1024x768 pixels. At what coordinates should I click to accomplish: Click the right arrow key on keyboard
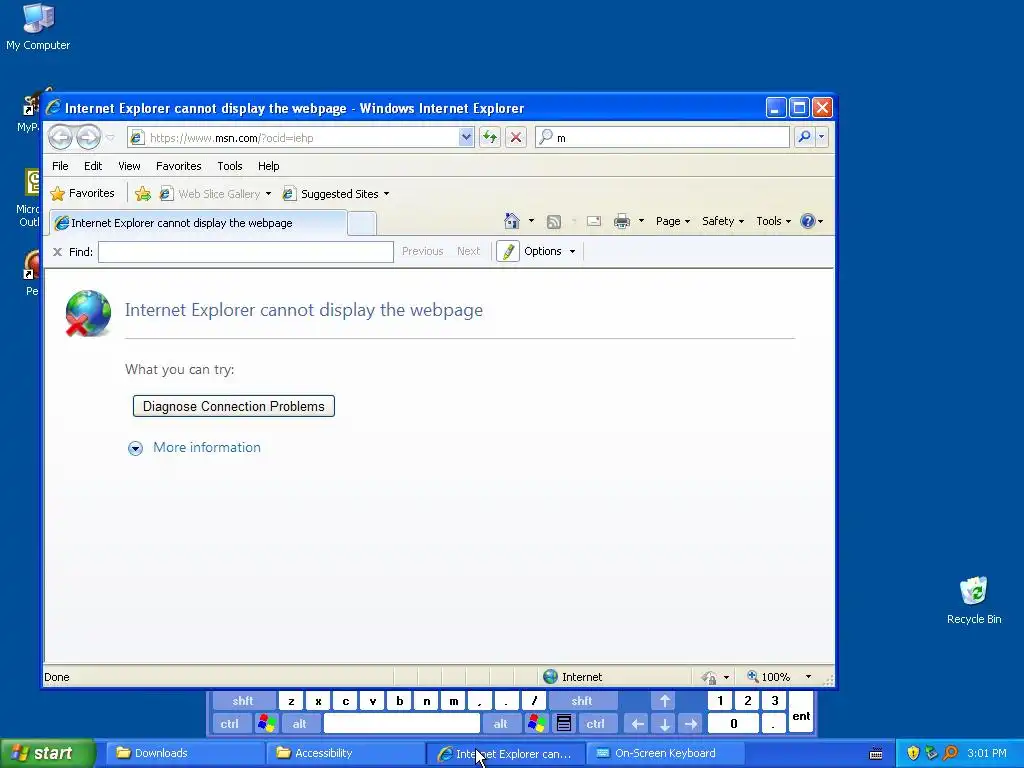[691, 724]
